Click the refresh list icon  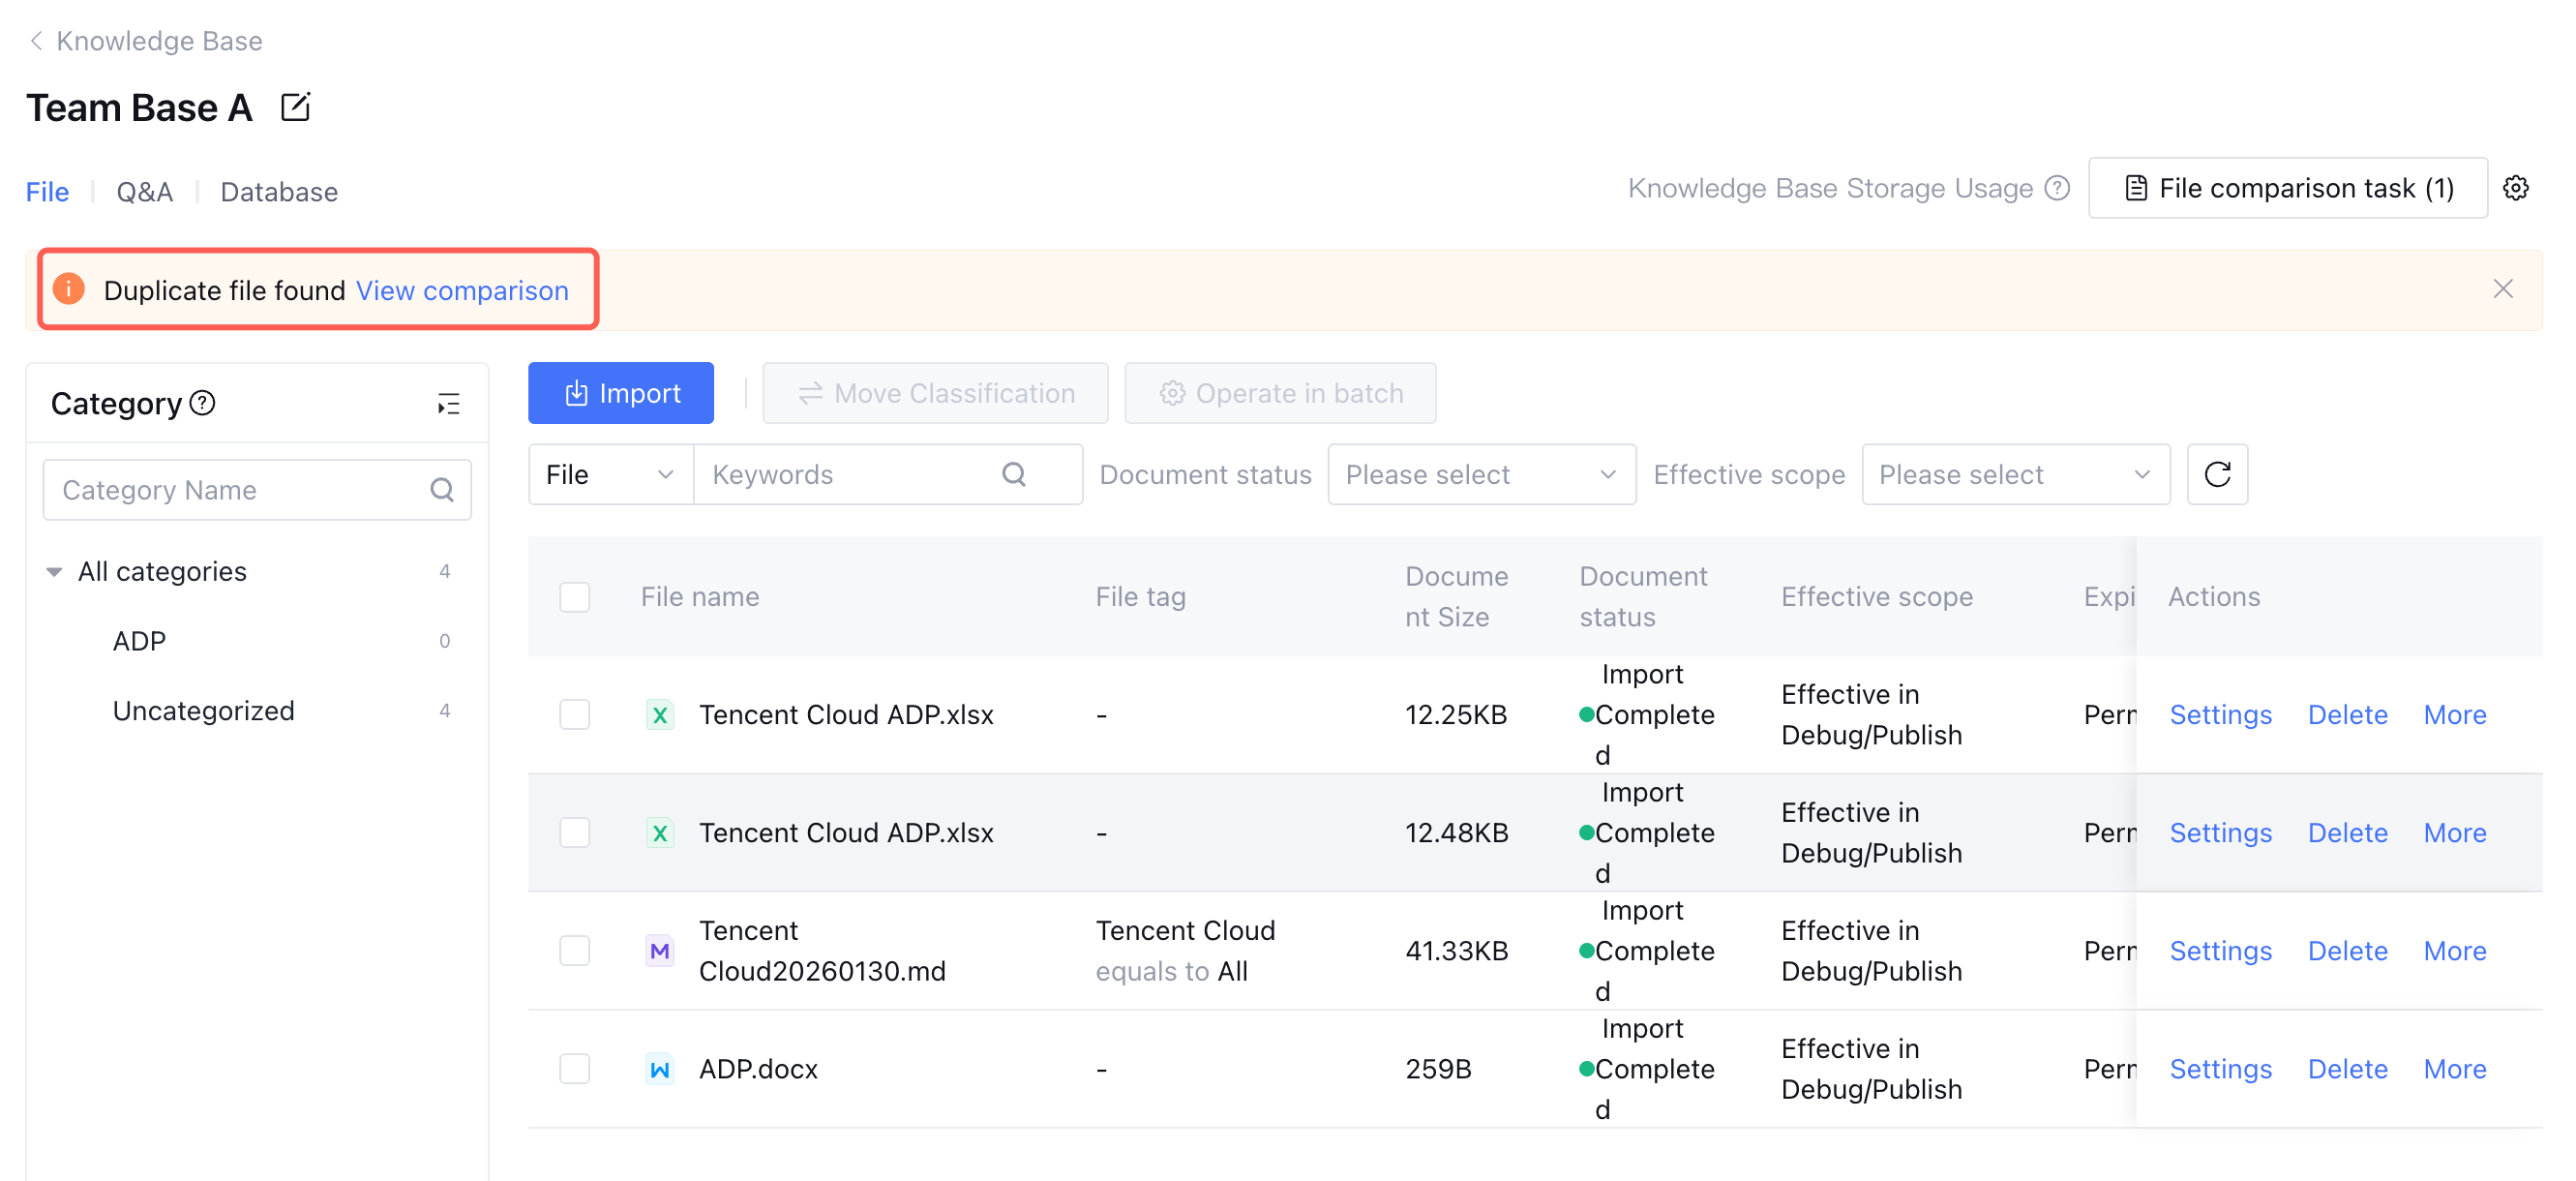coord(2216,474)
